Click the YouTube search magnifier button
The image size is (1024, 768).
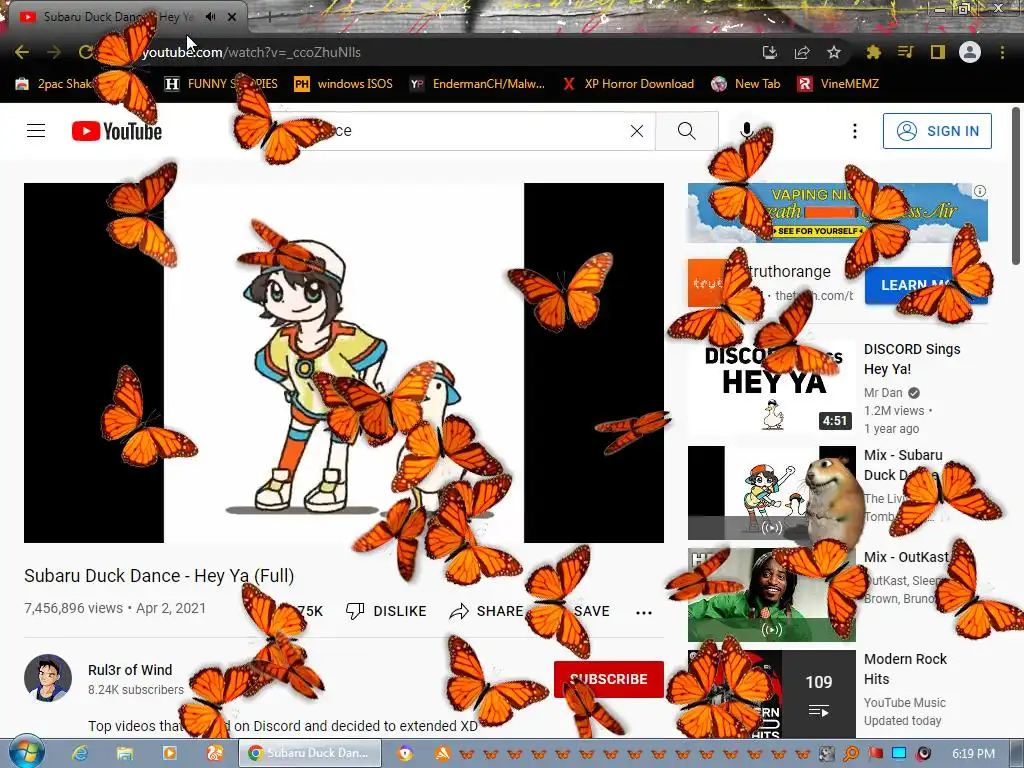pyautogui.click(x=687, y=131)
